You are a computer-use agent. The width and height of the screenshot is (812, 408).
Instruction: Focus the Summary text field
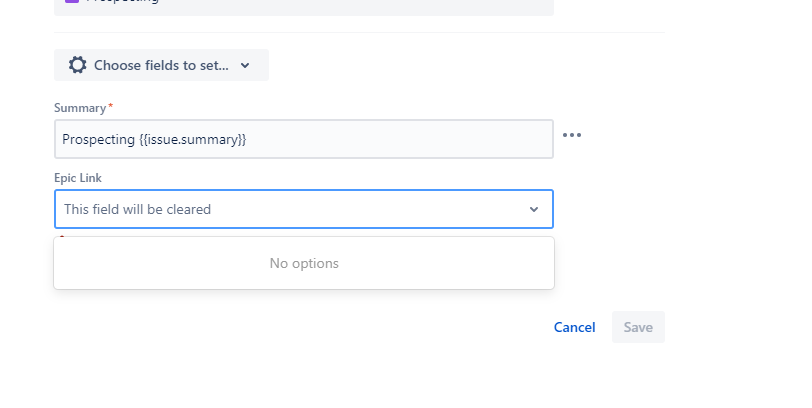(304, 139)
